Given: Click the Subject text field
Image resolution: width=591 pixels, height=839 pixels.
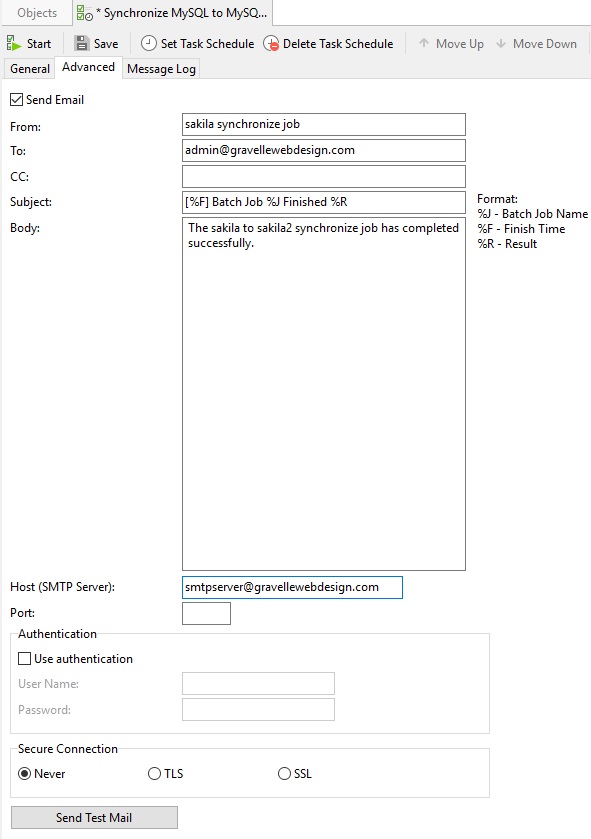Looking at the screenshot, I should 324,202.
